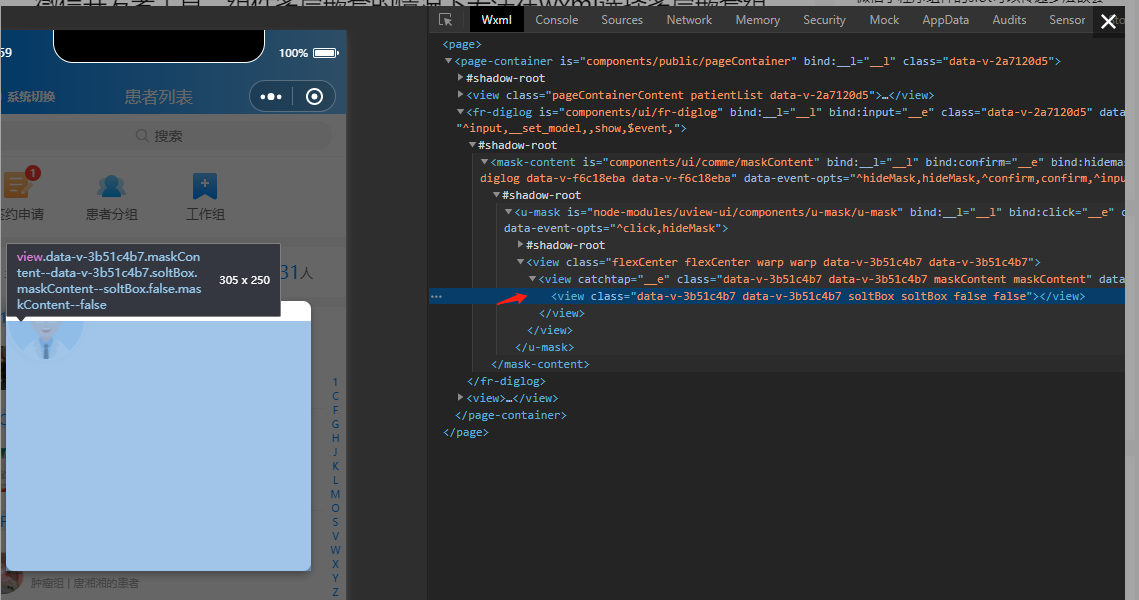Jump to letter C in index
Screen dimensions: 1139x600
tap(336, 396)
